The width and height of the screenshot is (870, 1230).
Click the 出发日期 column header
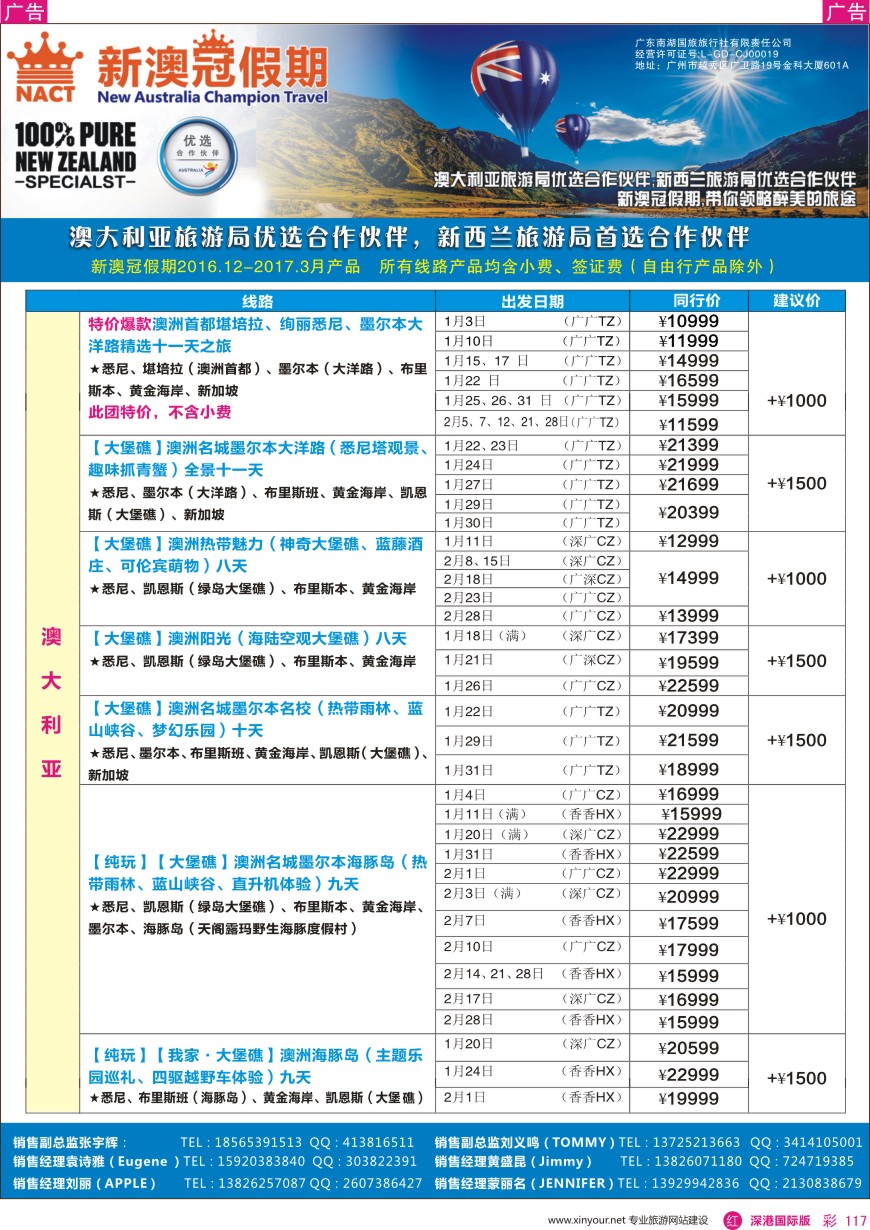[x=532, y=301]
